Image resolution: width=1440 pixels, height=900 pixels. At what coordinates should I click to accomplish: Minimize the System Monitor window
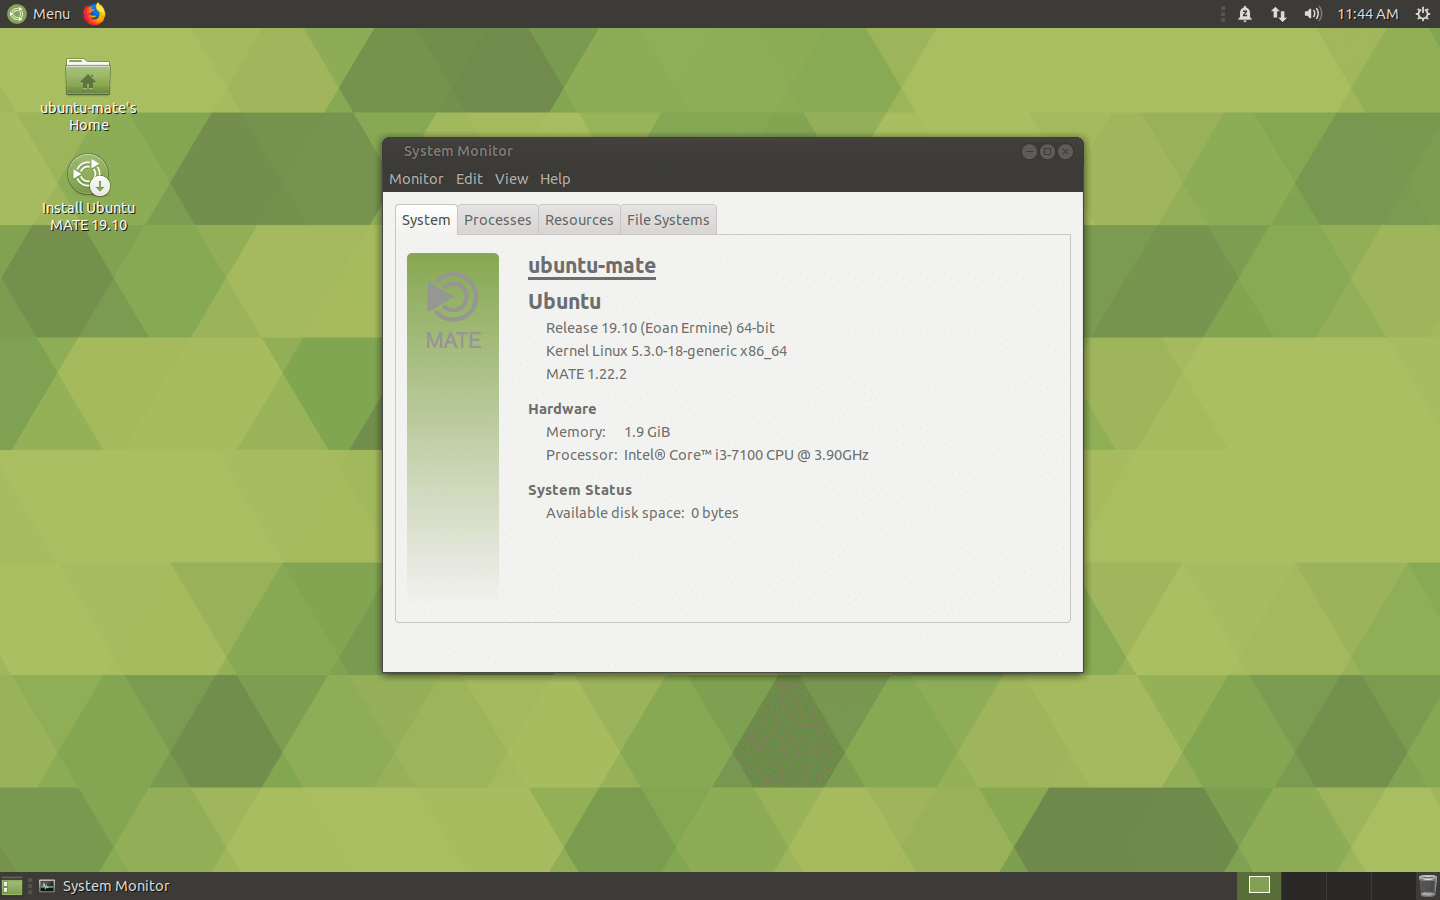[1029, 152]
